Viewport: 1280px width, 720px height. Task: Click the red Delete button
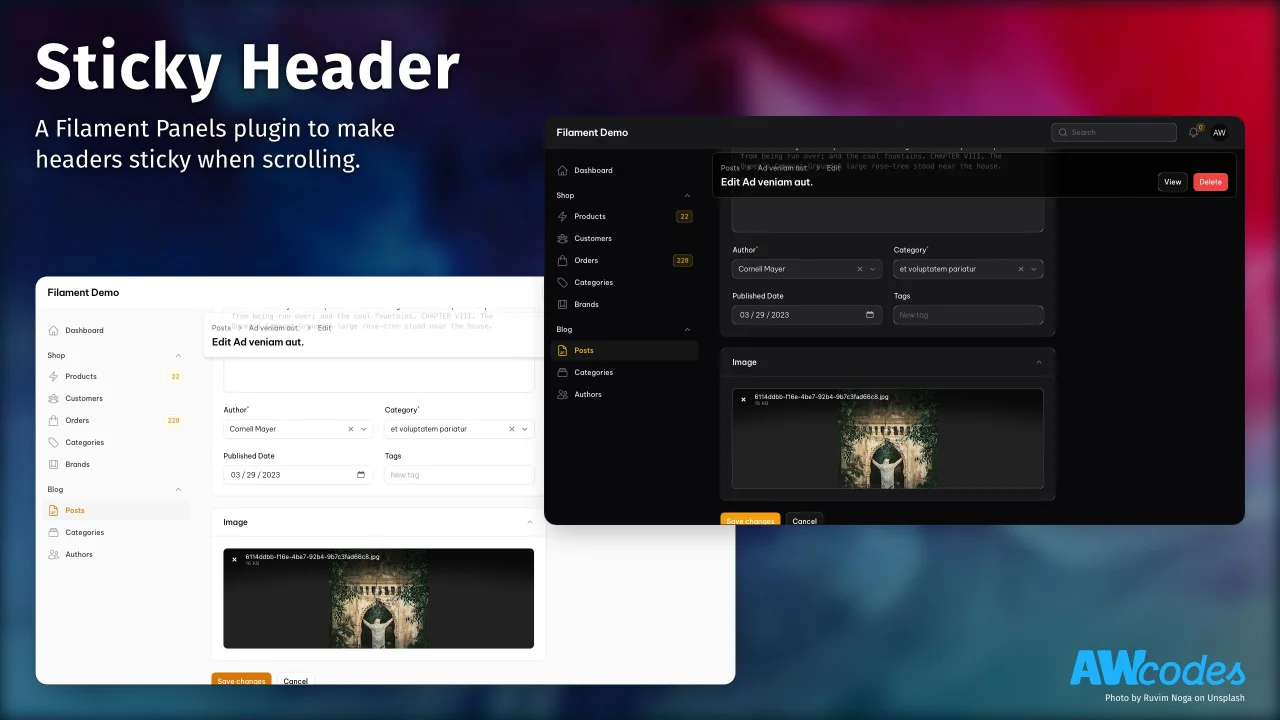point(1210,182)
